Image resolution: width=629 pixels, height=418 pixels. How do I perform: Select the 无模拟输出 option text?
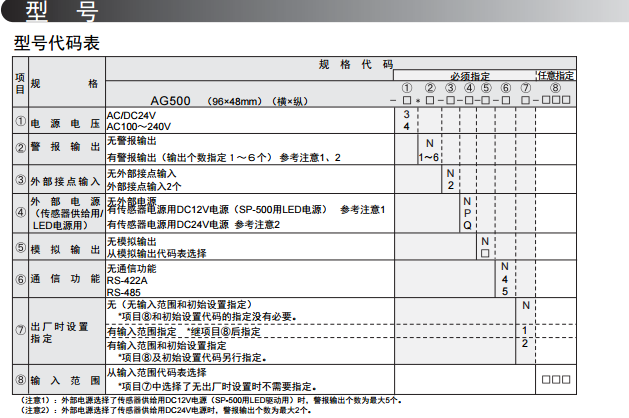pos(132,241)
